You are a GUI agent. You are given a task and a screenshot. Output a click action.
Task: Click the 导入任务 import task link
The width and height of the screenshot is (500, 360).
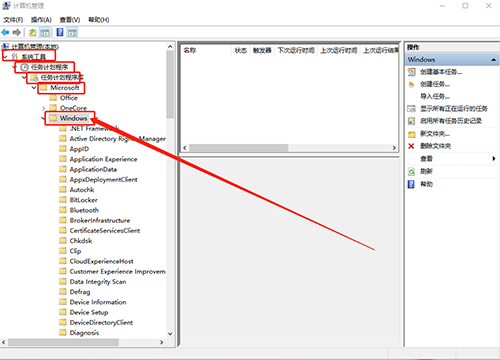coord(435,97)
